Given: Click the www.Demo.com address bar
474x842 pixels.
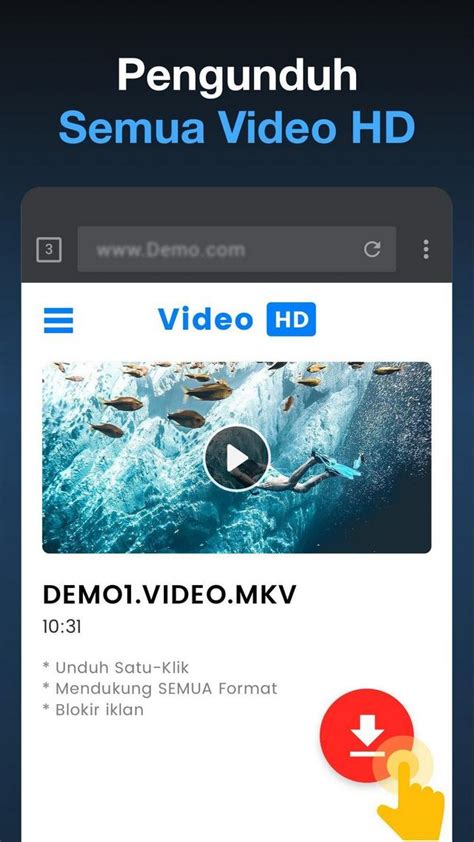Looking at the screenshot, I should (237, 249).
